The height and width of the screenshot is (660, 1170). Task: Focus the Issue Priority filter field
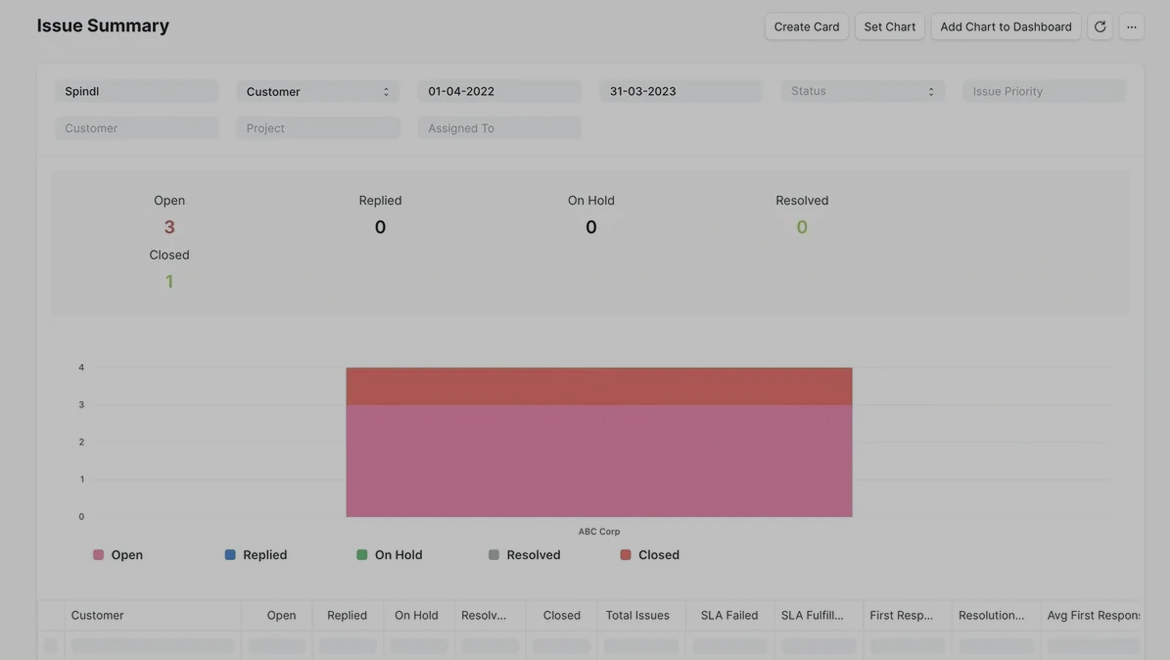tap(1044, 91)
